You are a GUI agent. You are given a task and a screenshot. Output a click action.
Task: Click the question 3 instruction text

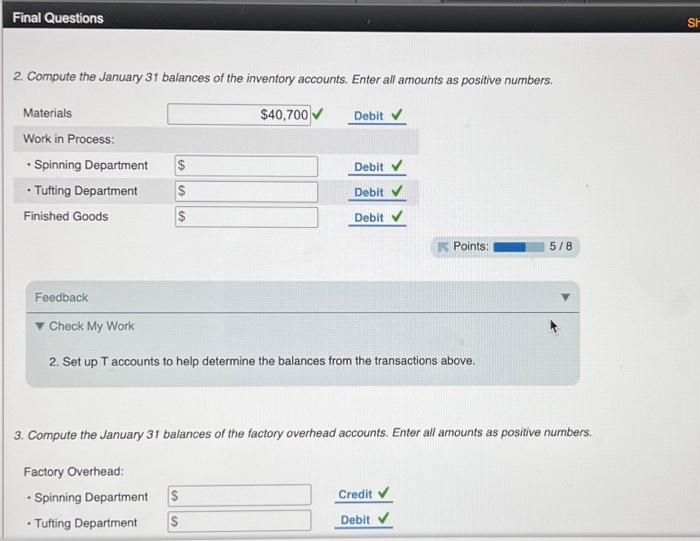point(303,433)
